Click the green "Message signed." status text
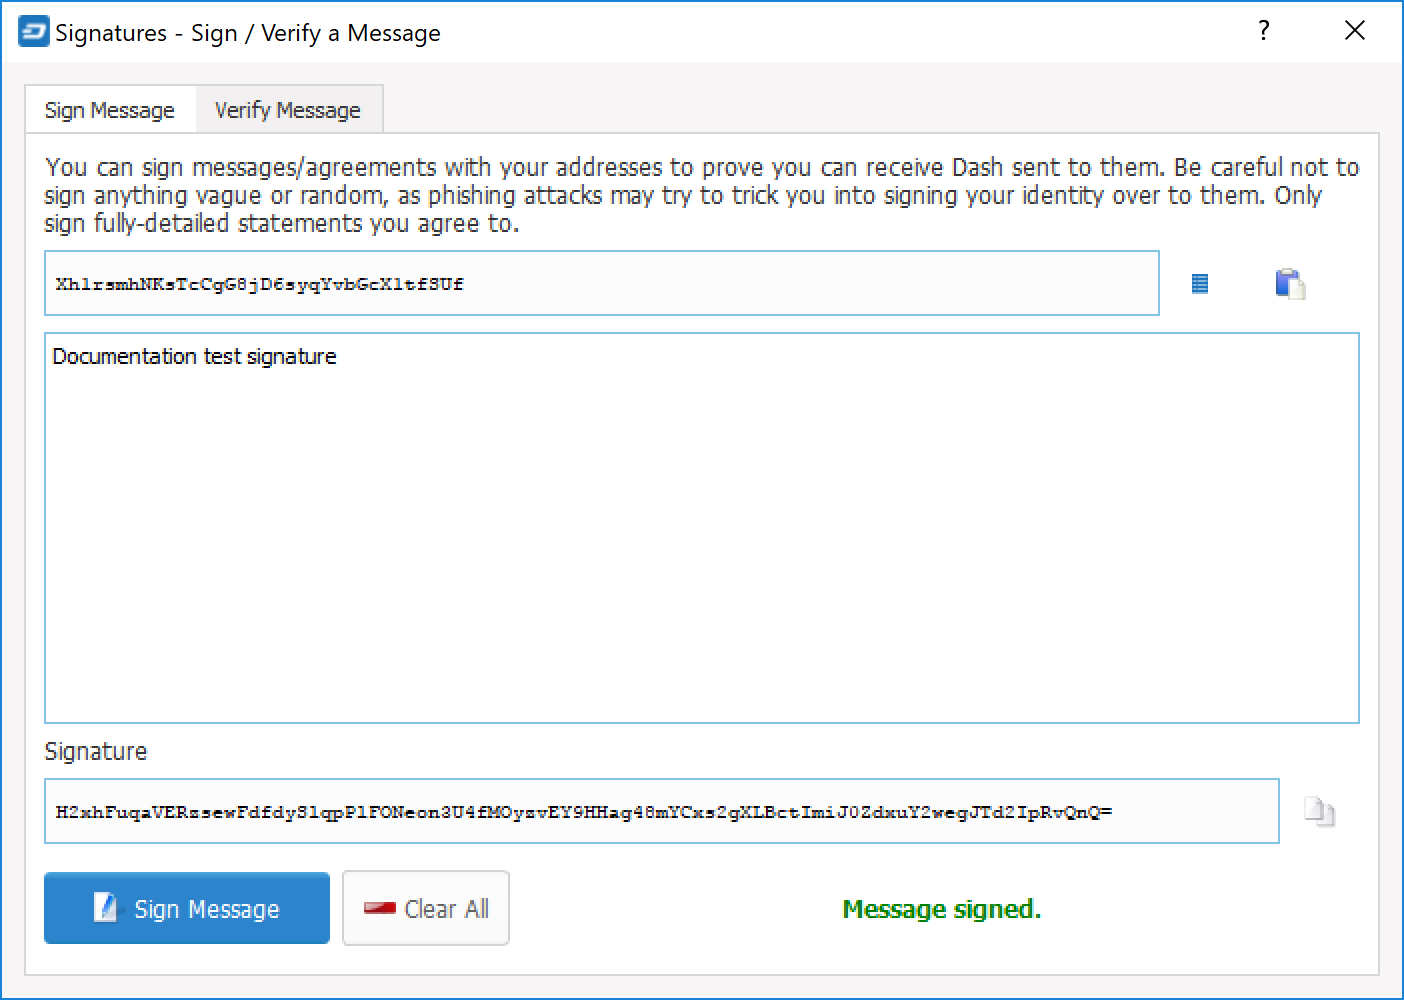The image size is (1404, 1000). [941, 909]
